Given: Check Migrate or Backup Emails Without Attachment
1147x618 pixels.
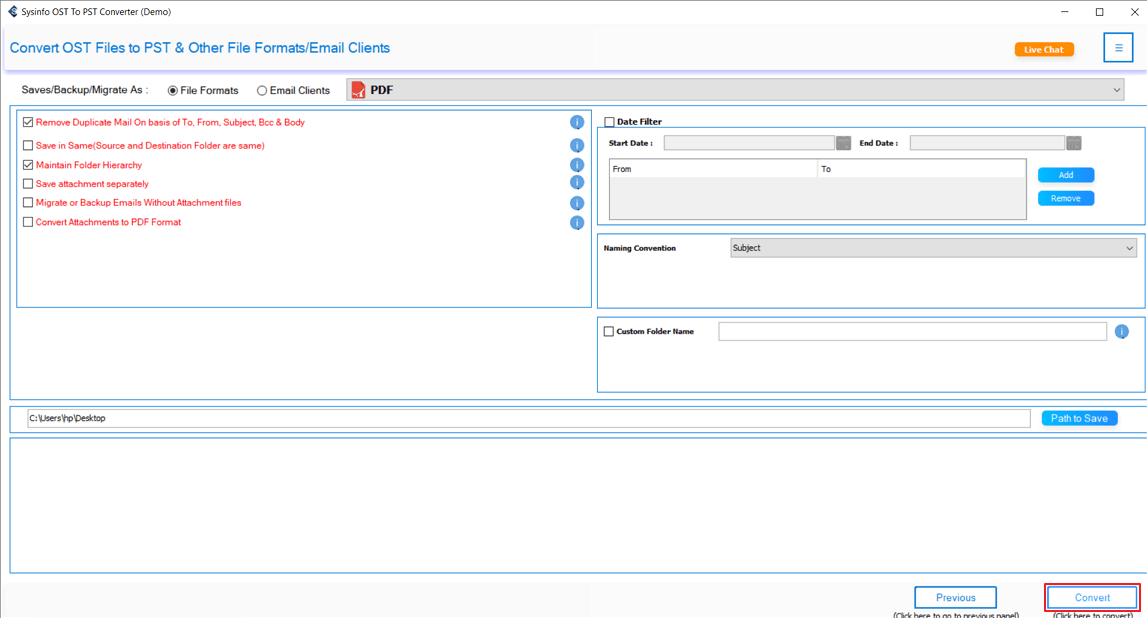Looking at the screenshot, I should pyautogui.click(x=28, y=203).
